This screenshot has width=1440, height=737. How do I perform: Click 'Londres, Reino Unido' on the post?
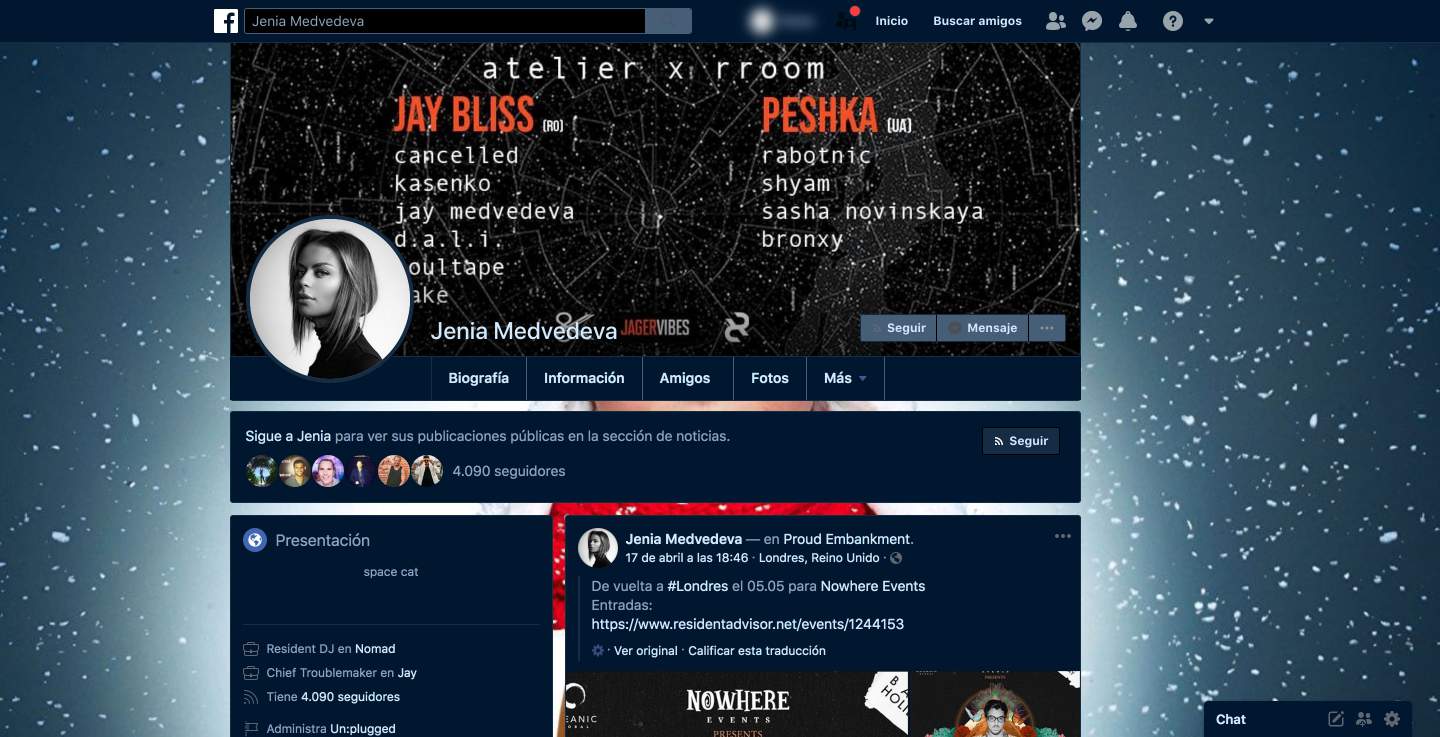click(820, 558)
